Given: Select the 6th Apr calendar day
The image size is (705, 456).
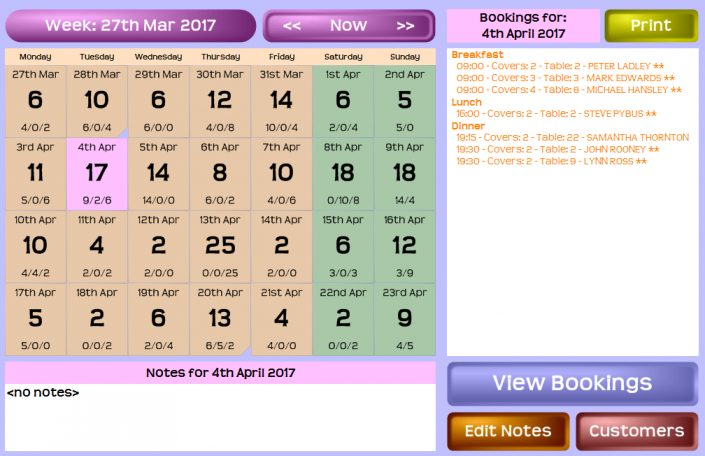Looking at the screenshot, I should 220,174.
